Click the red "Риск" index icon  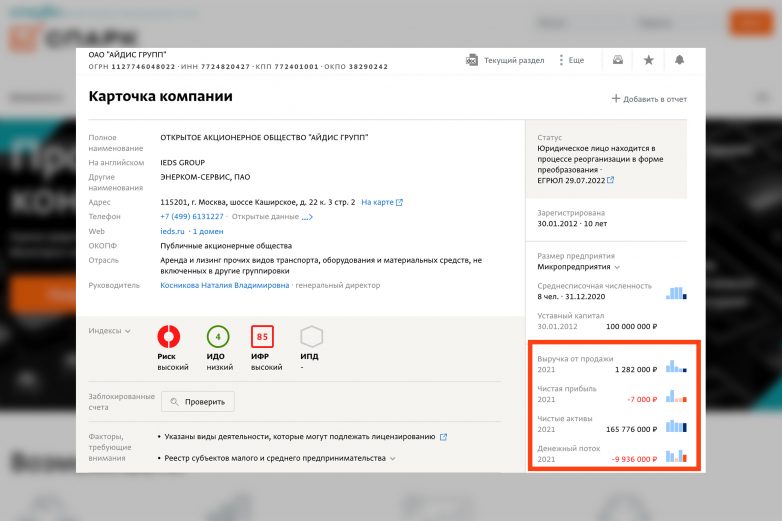coord(169,337)
